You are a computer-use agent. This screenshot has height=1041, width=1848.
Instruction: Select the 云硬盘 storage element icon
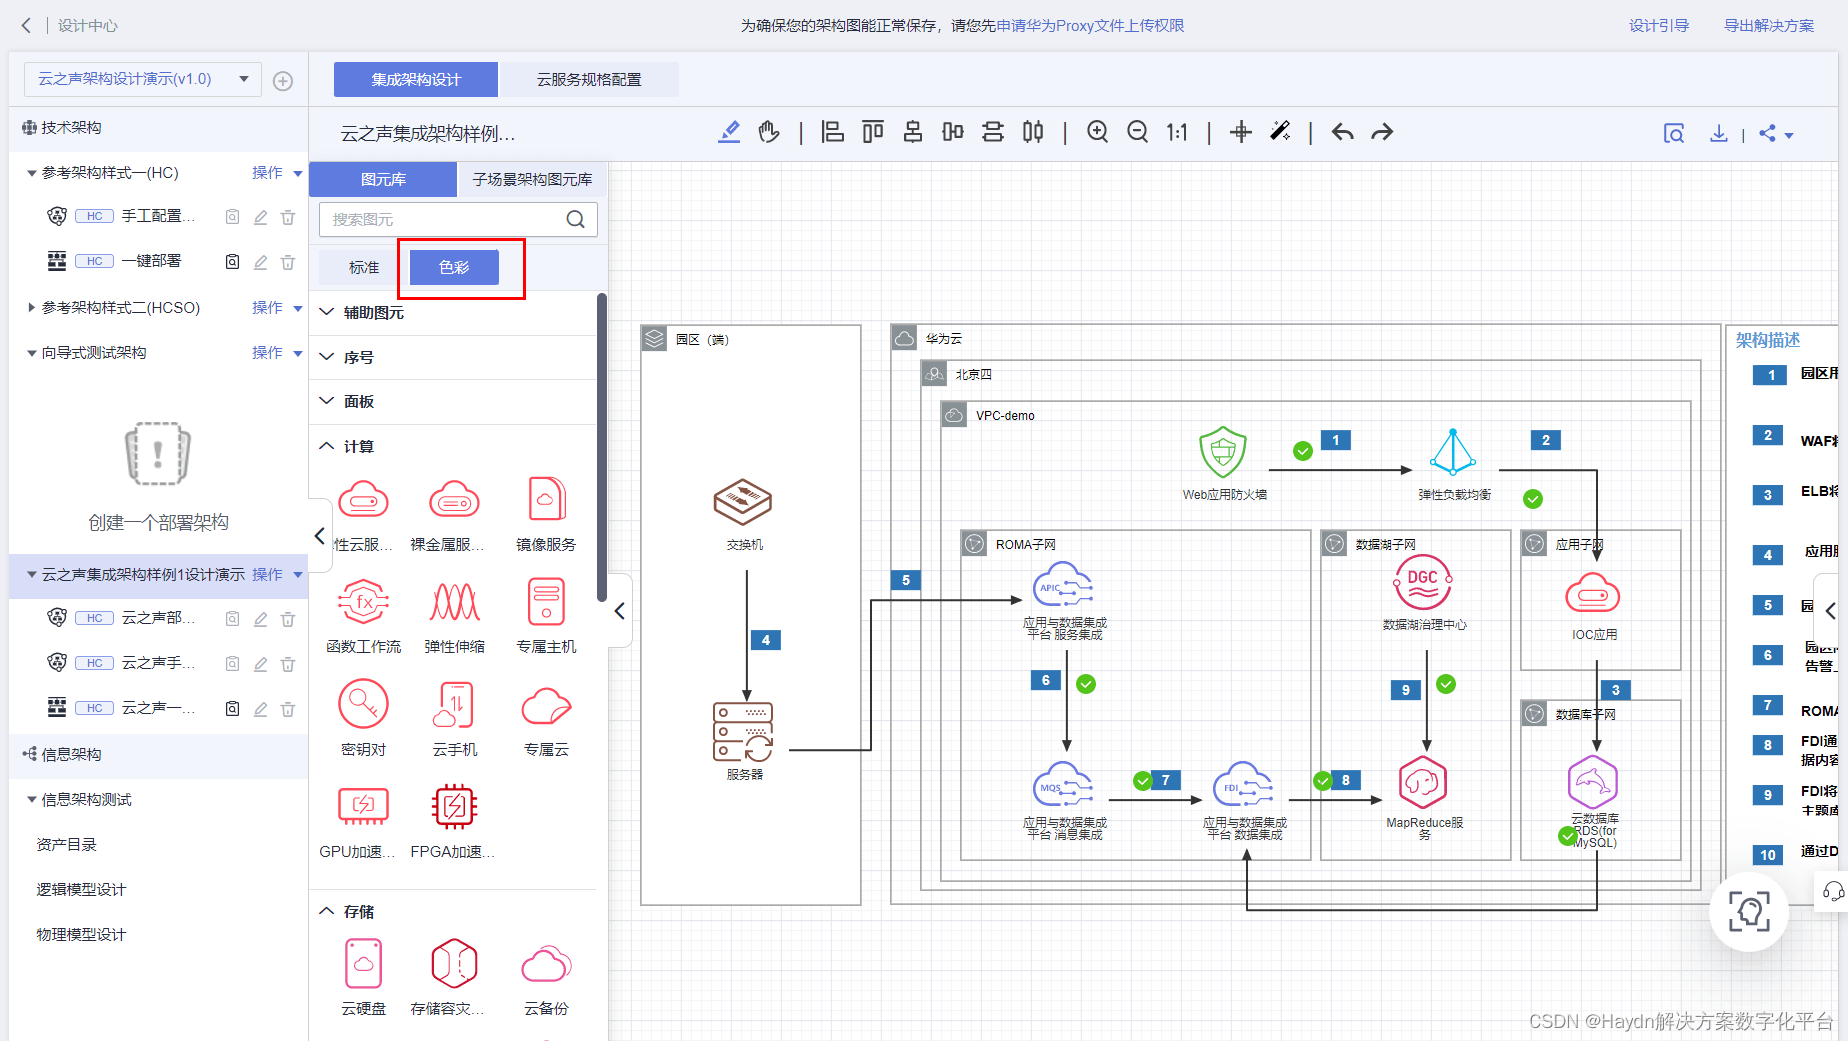tap(364, 964)
